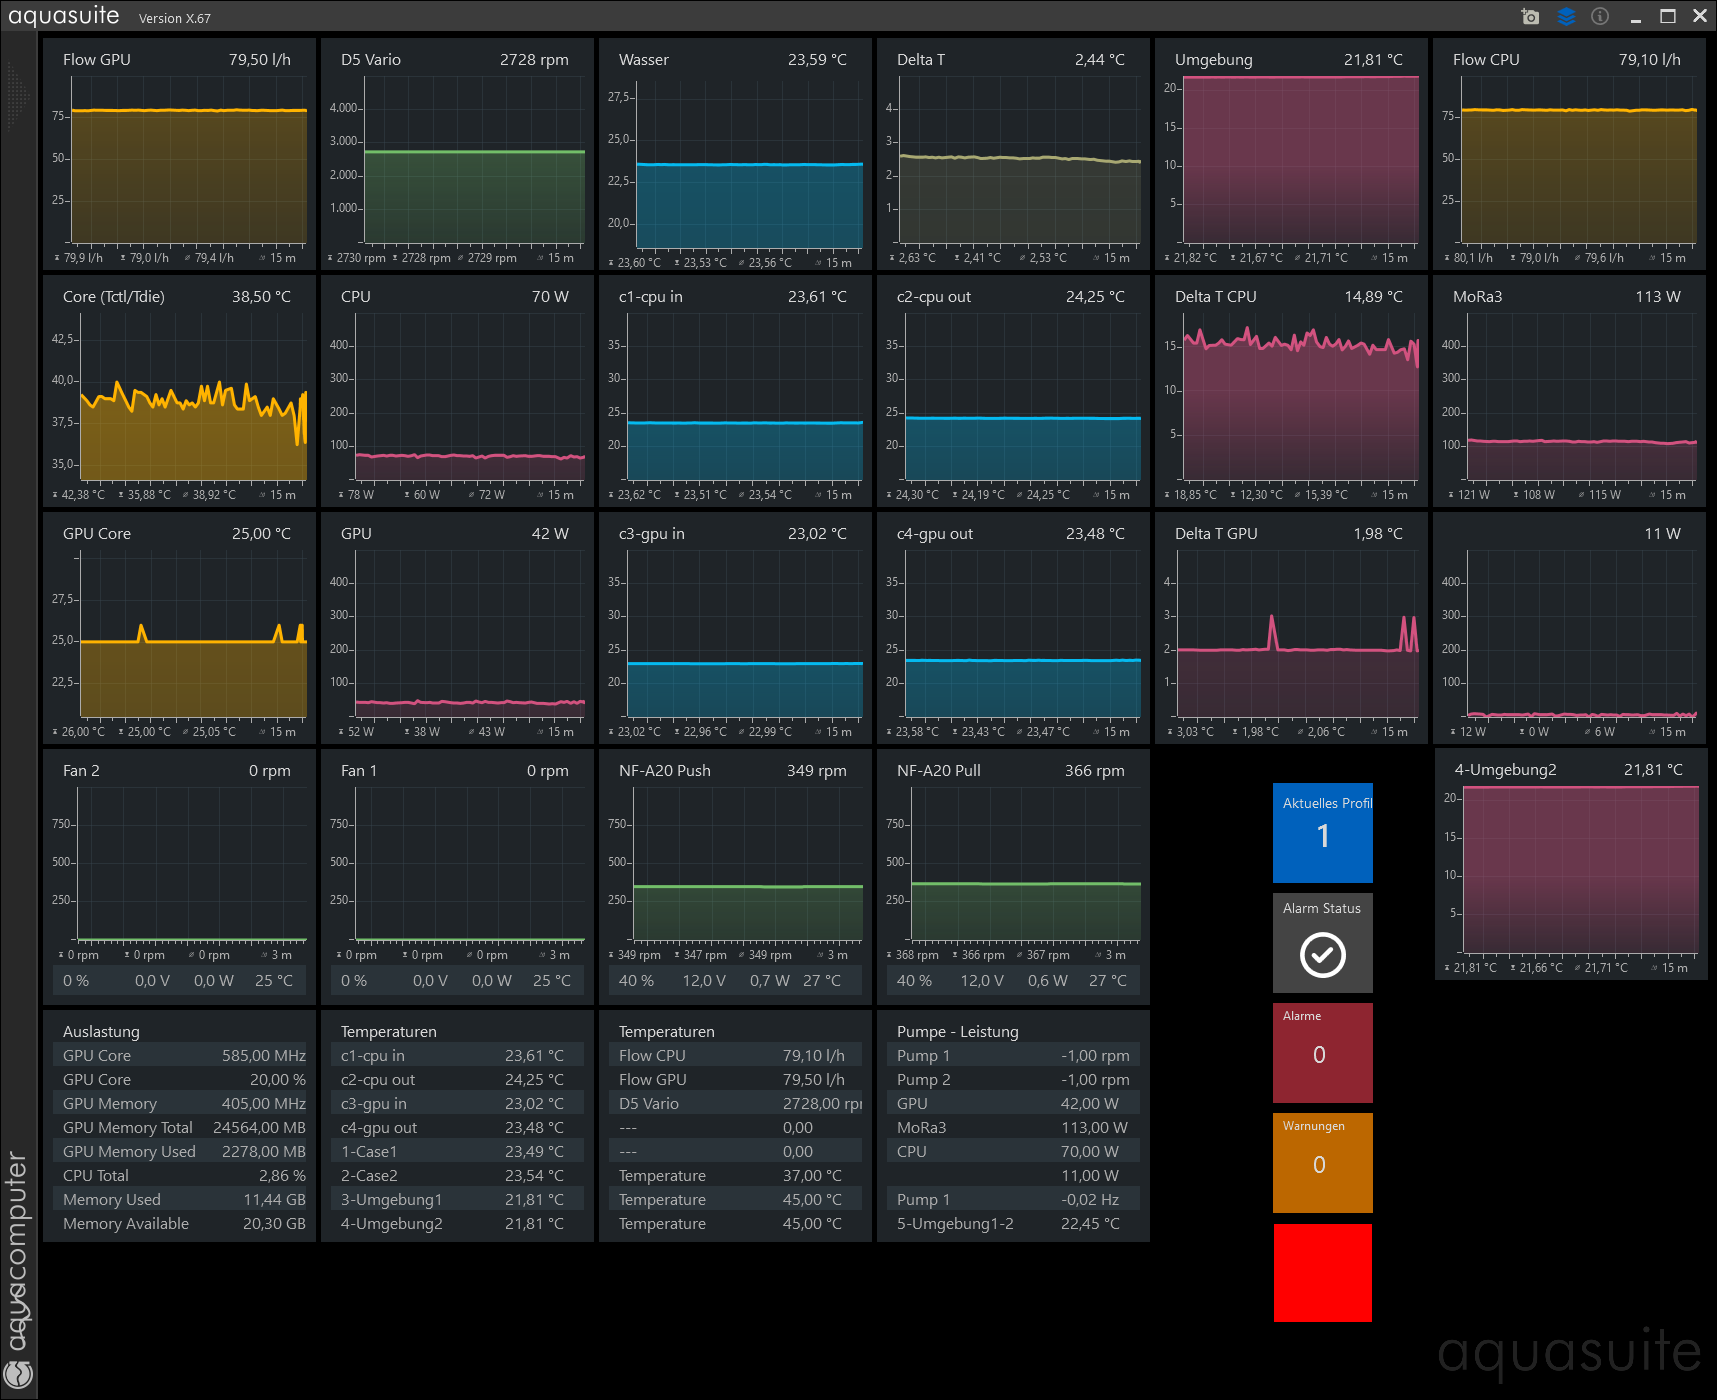Open the MoRa3 power chart

pyautogui.click(x=1569, y=391)
